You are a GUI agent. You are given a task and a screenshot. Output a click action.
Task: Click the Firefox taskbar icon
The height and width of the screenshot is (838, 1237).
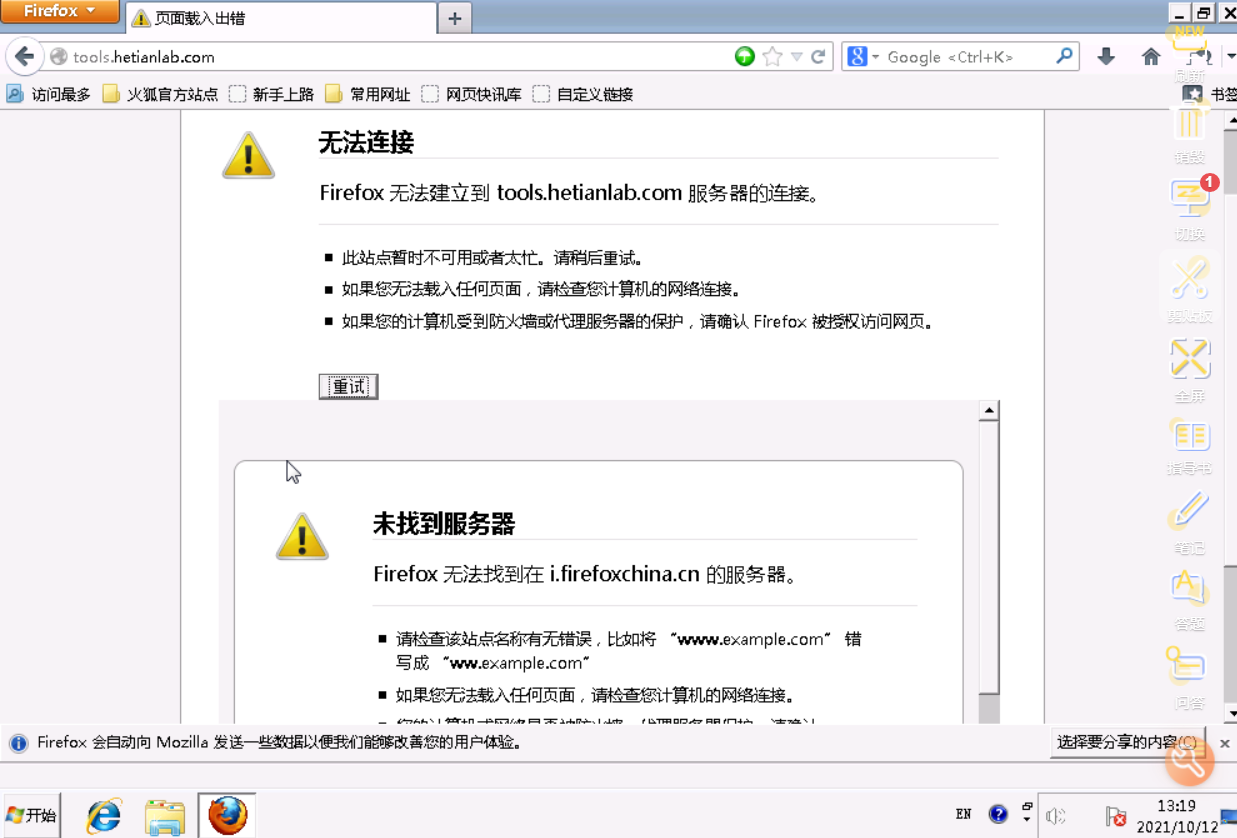point(227,816)
